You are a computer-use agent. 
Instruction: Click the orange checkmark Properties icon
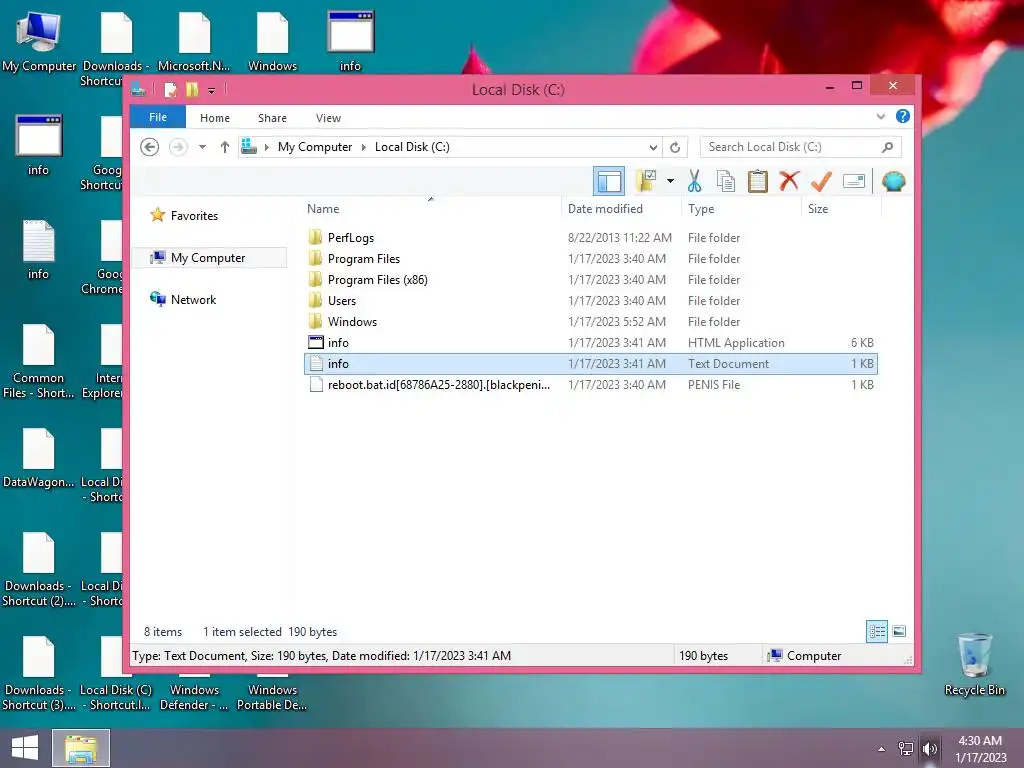point(821,181)
